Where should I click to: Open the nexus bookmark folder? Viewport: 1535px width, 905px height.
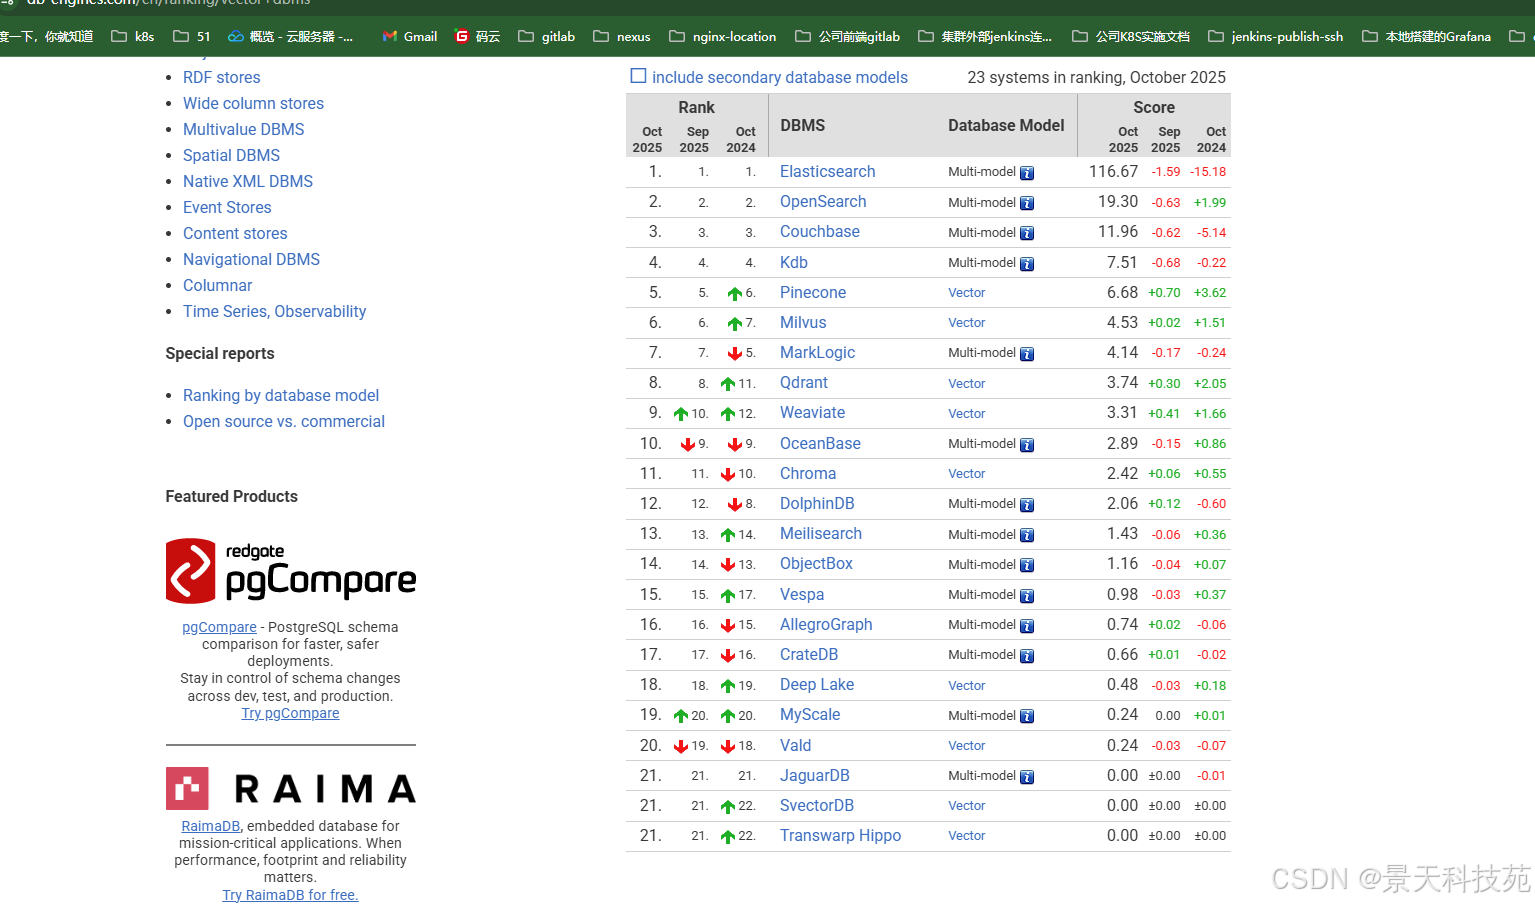click(622, 36)
